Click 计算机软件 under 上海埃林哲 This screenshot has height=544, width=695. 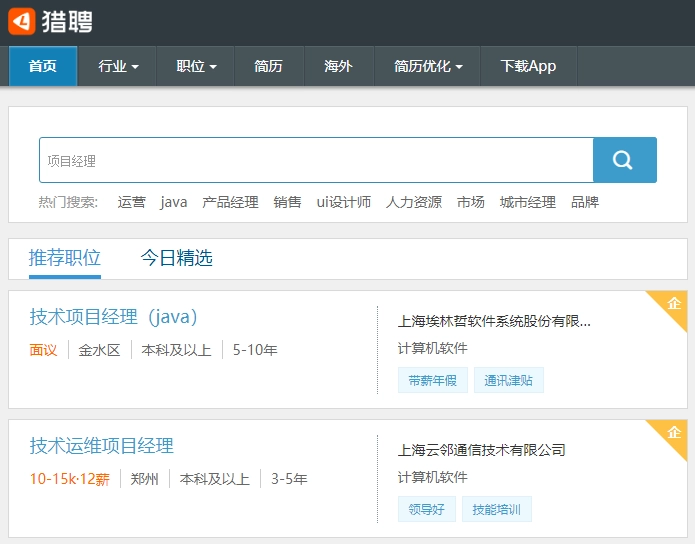433,348
